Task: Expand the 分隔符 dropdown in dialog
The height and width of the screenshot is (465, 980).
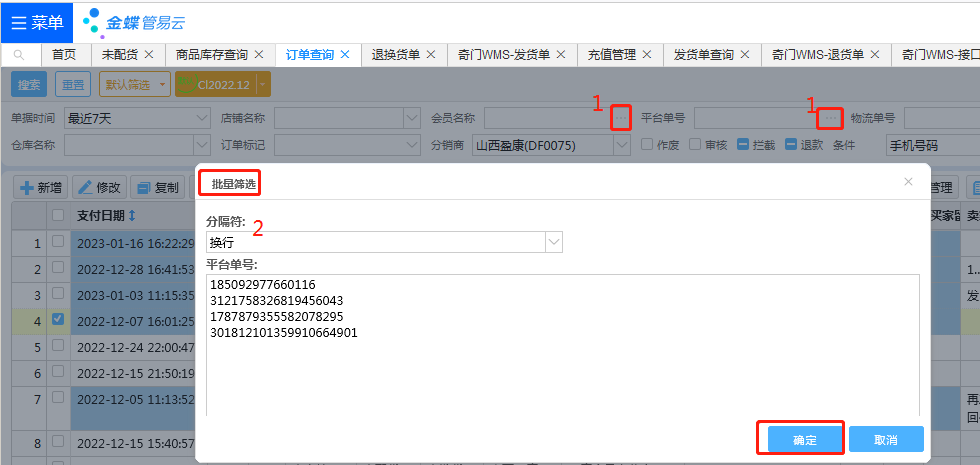Action: (x=553, y=242)
